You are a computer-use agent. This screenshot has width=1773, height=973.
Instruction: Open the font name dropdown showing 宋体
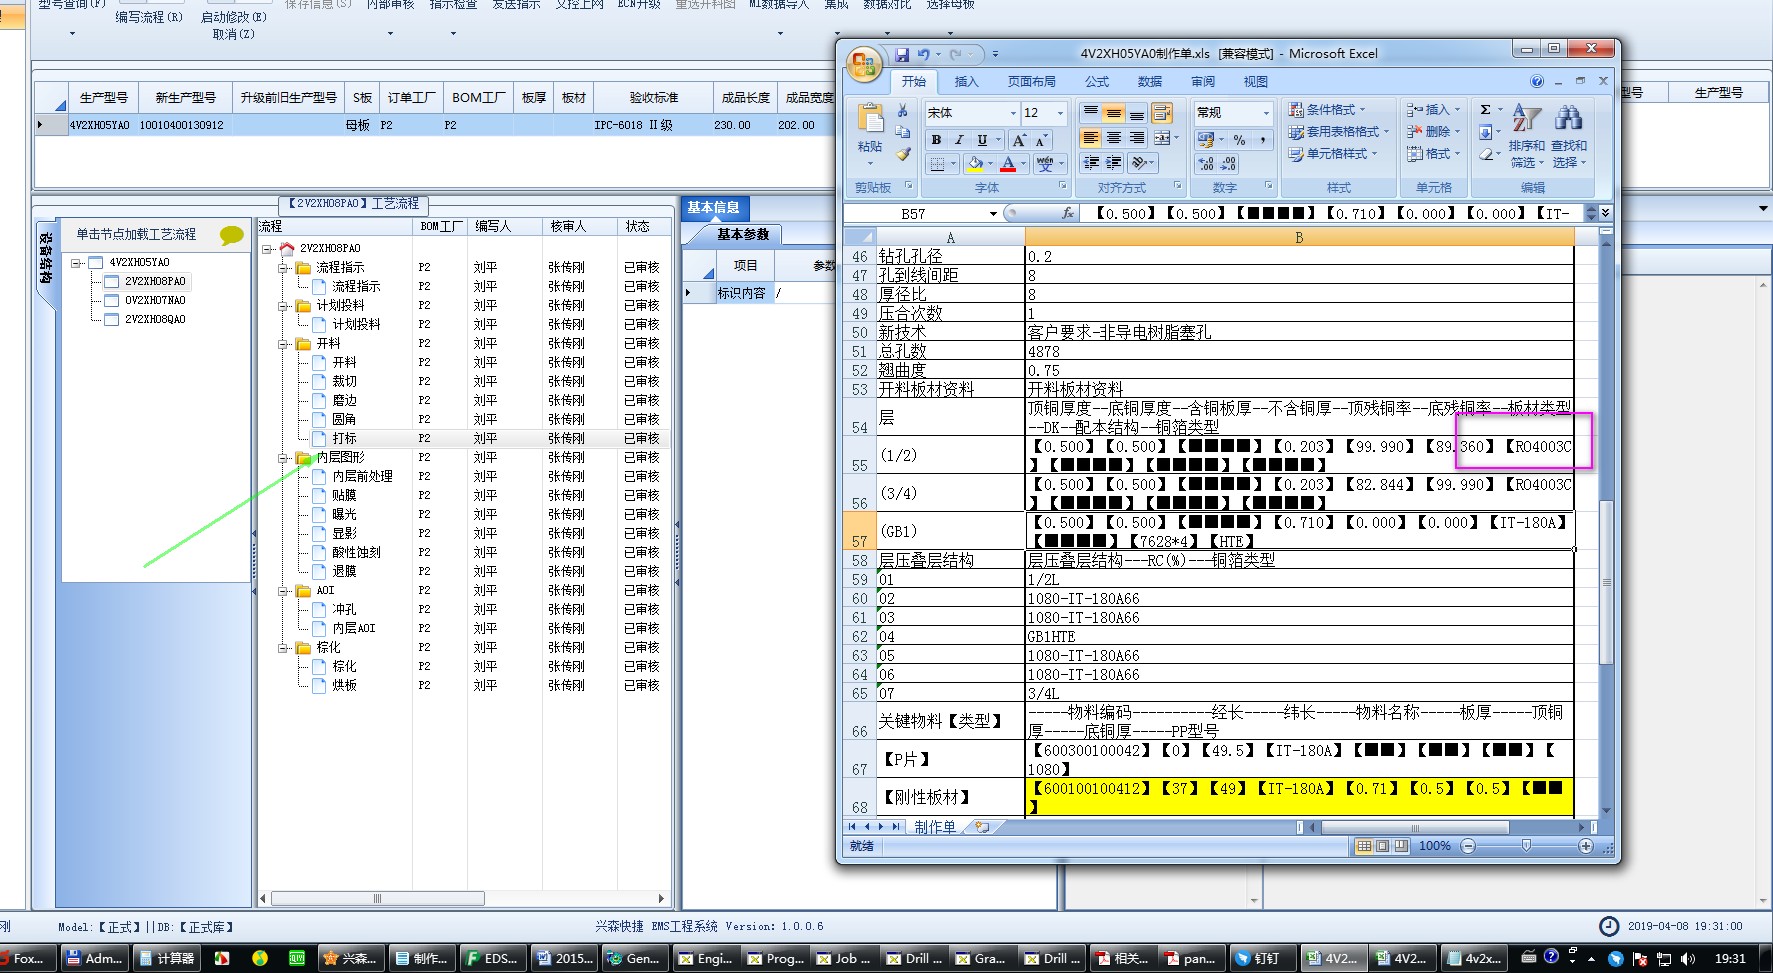[x=1012, y=113]
